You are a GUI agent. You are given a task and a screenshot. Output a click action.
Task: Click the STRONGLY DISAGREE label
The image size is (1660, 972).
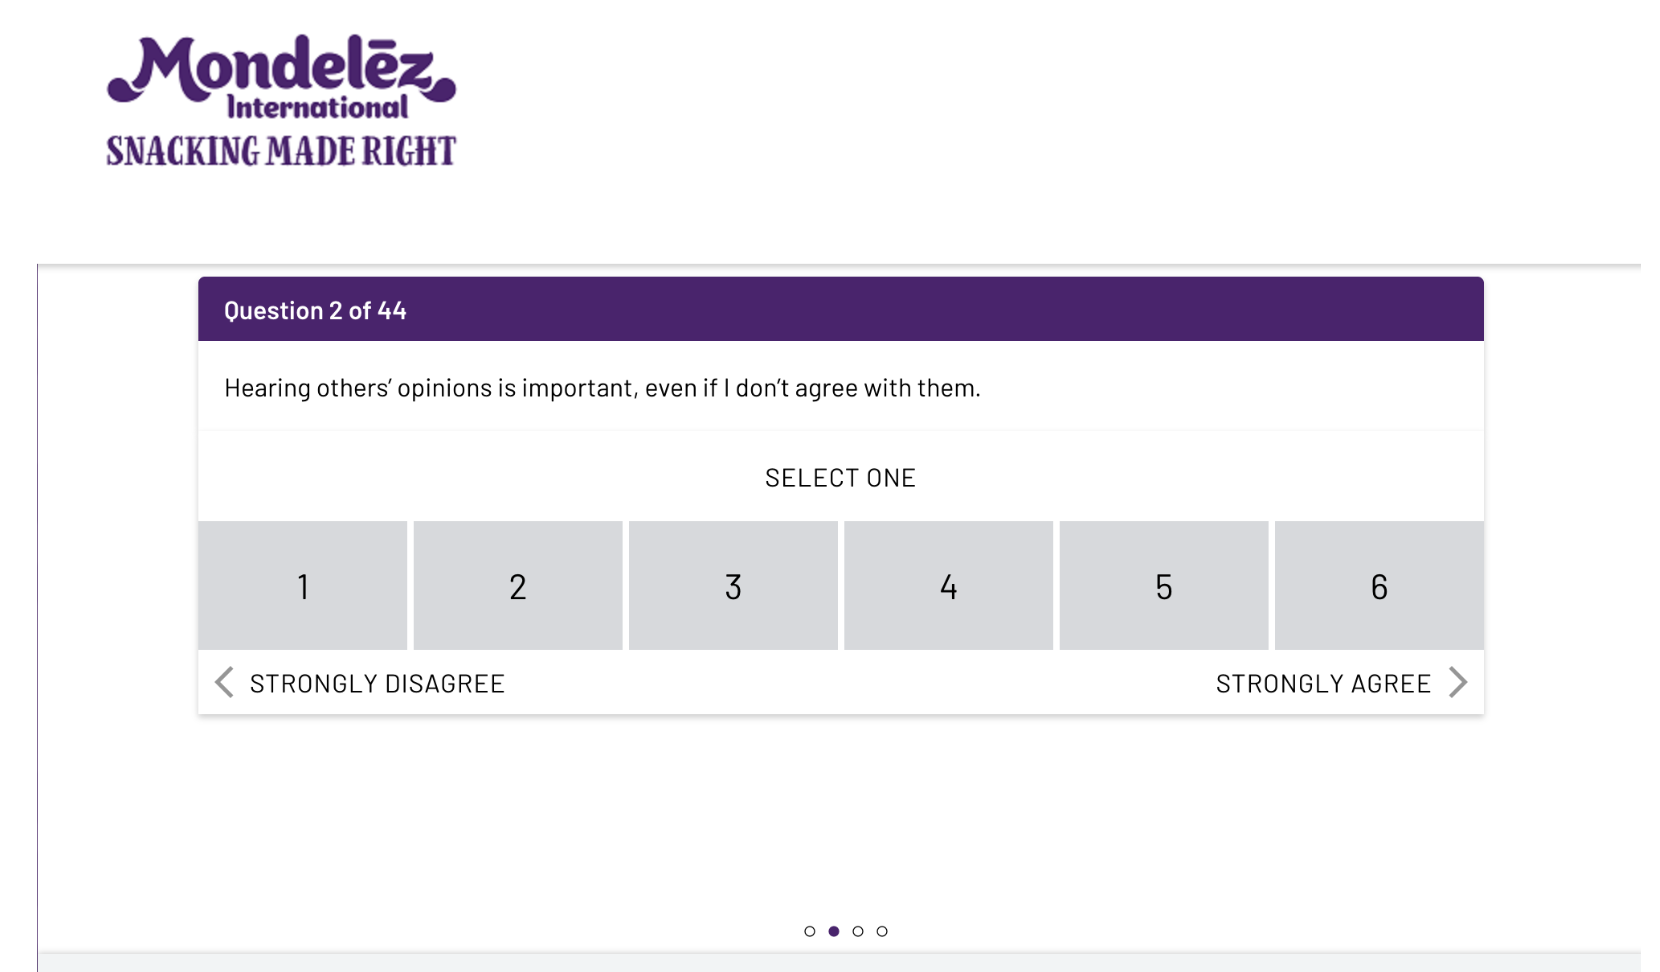click(377, 684)
